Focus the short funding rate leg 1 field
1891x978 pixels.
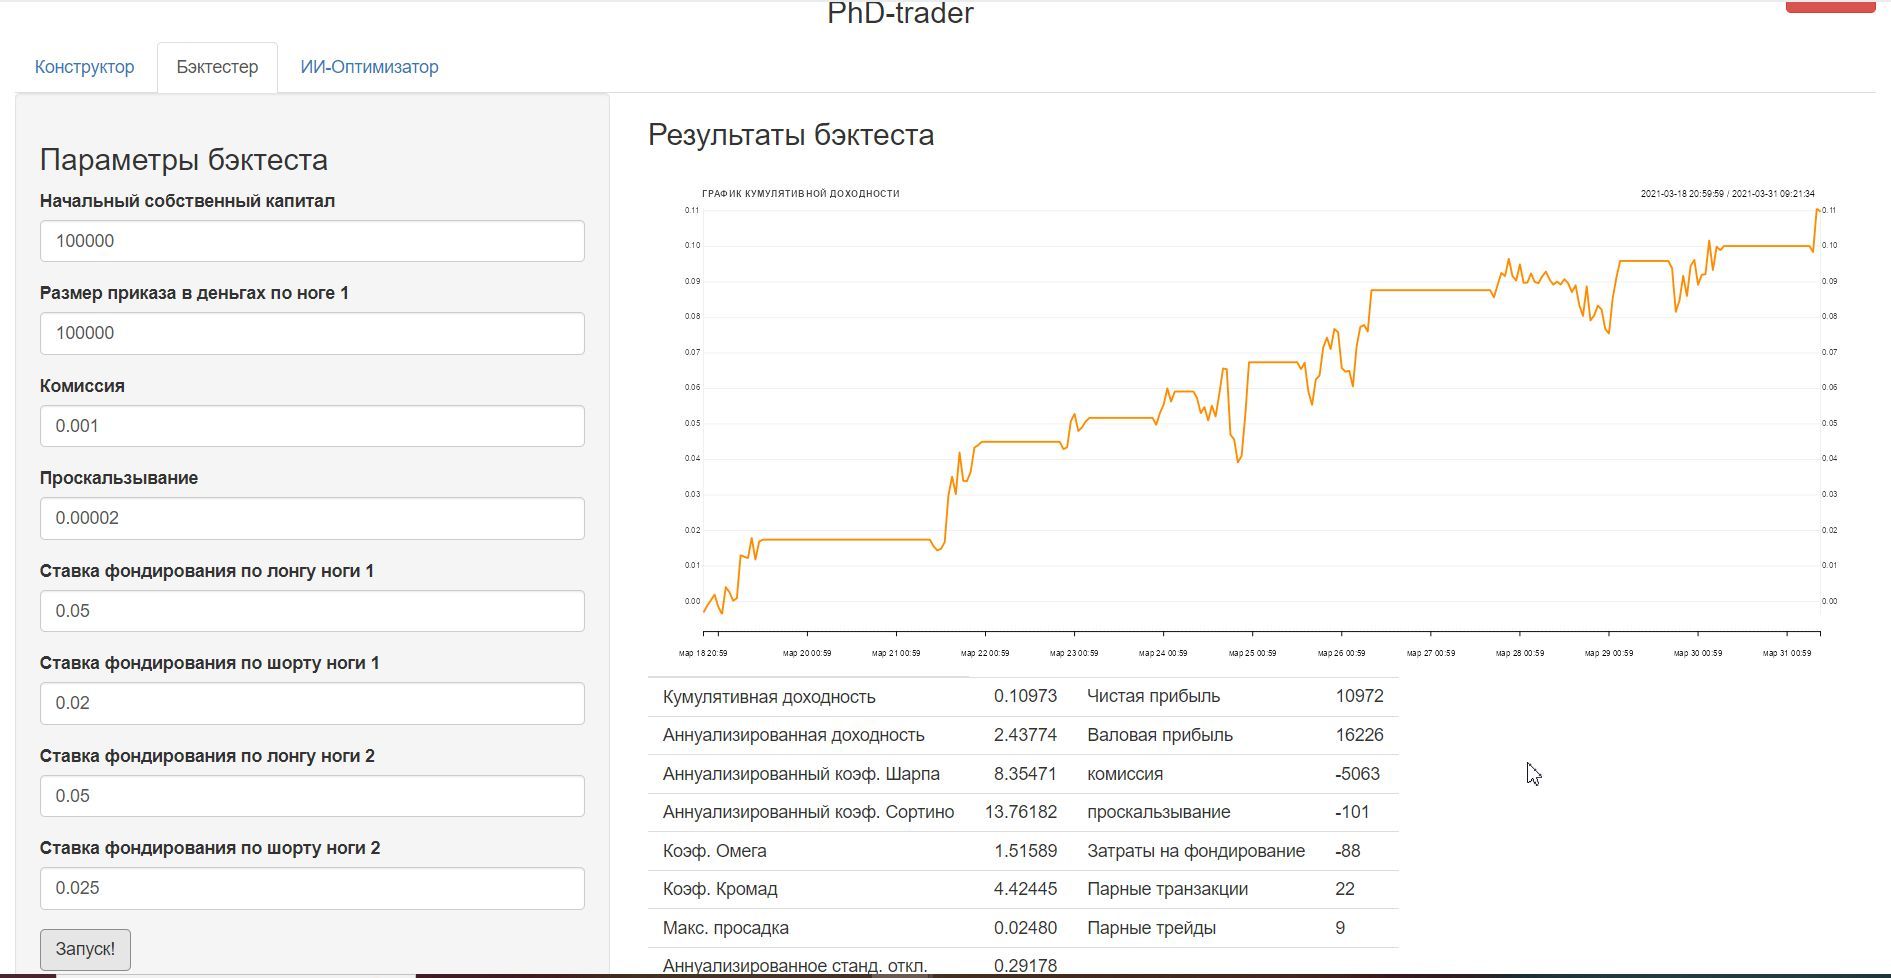pos(312,703)
